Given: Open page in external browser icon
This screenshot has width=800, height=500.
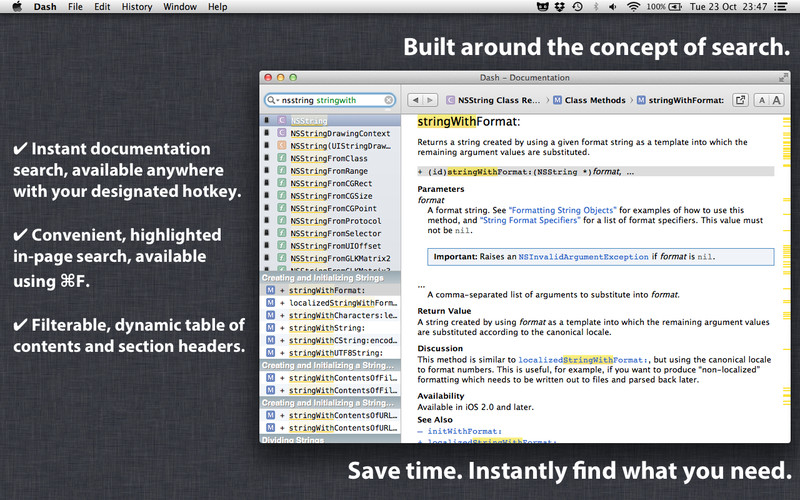Looking at the screenshot, I should click(x=740, y=100).
